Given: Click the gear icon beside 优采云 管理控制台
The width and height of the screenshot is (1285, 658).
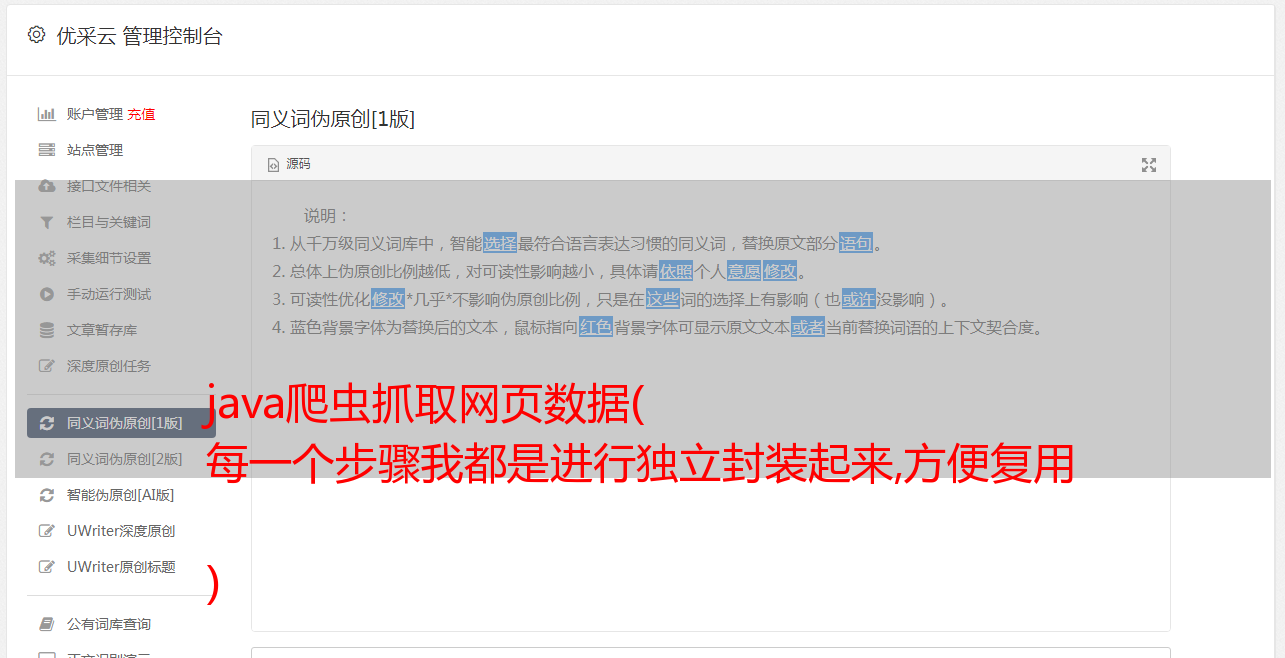Looking at the screenshot, I should click(37, 35).
